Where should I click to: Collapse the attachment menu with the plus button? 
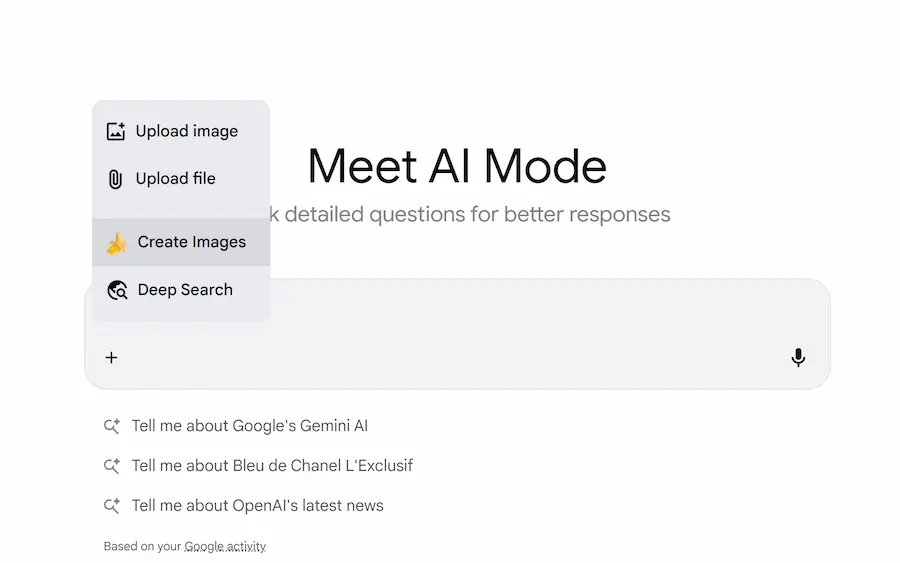tap(111, 357)
